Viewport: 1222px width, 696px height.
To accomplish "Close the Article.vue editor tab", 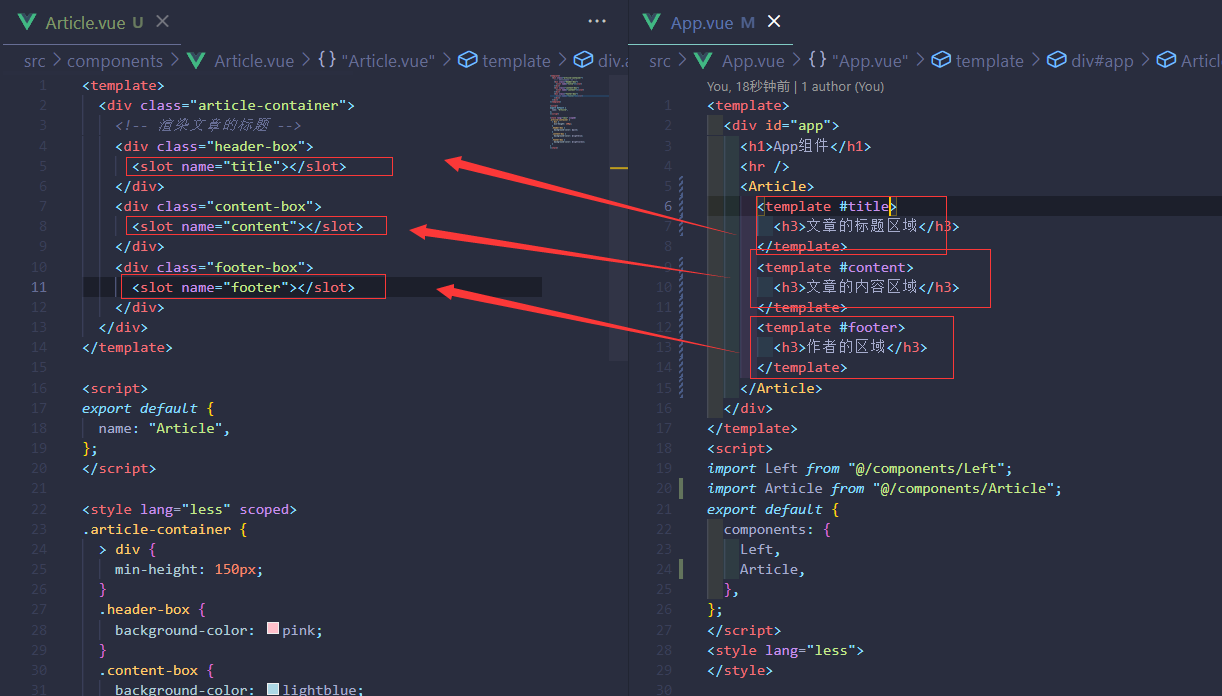I will pos(163,21).
